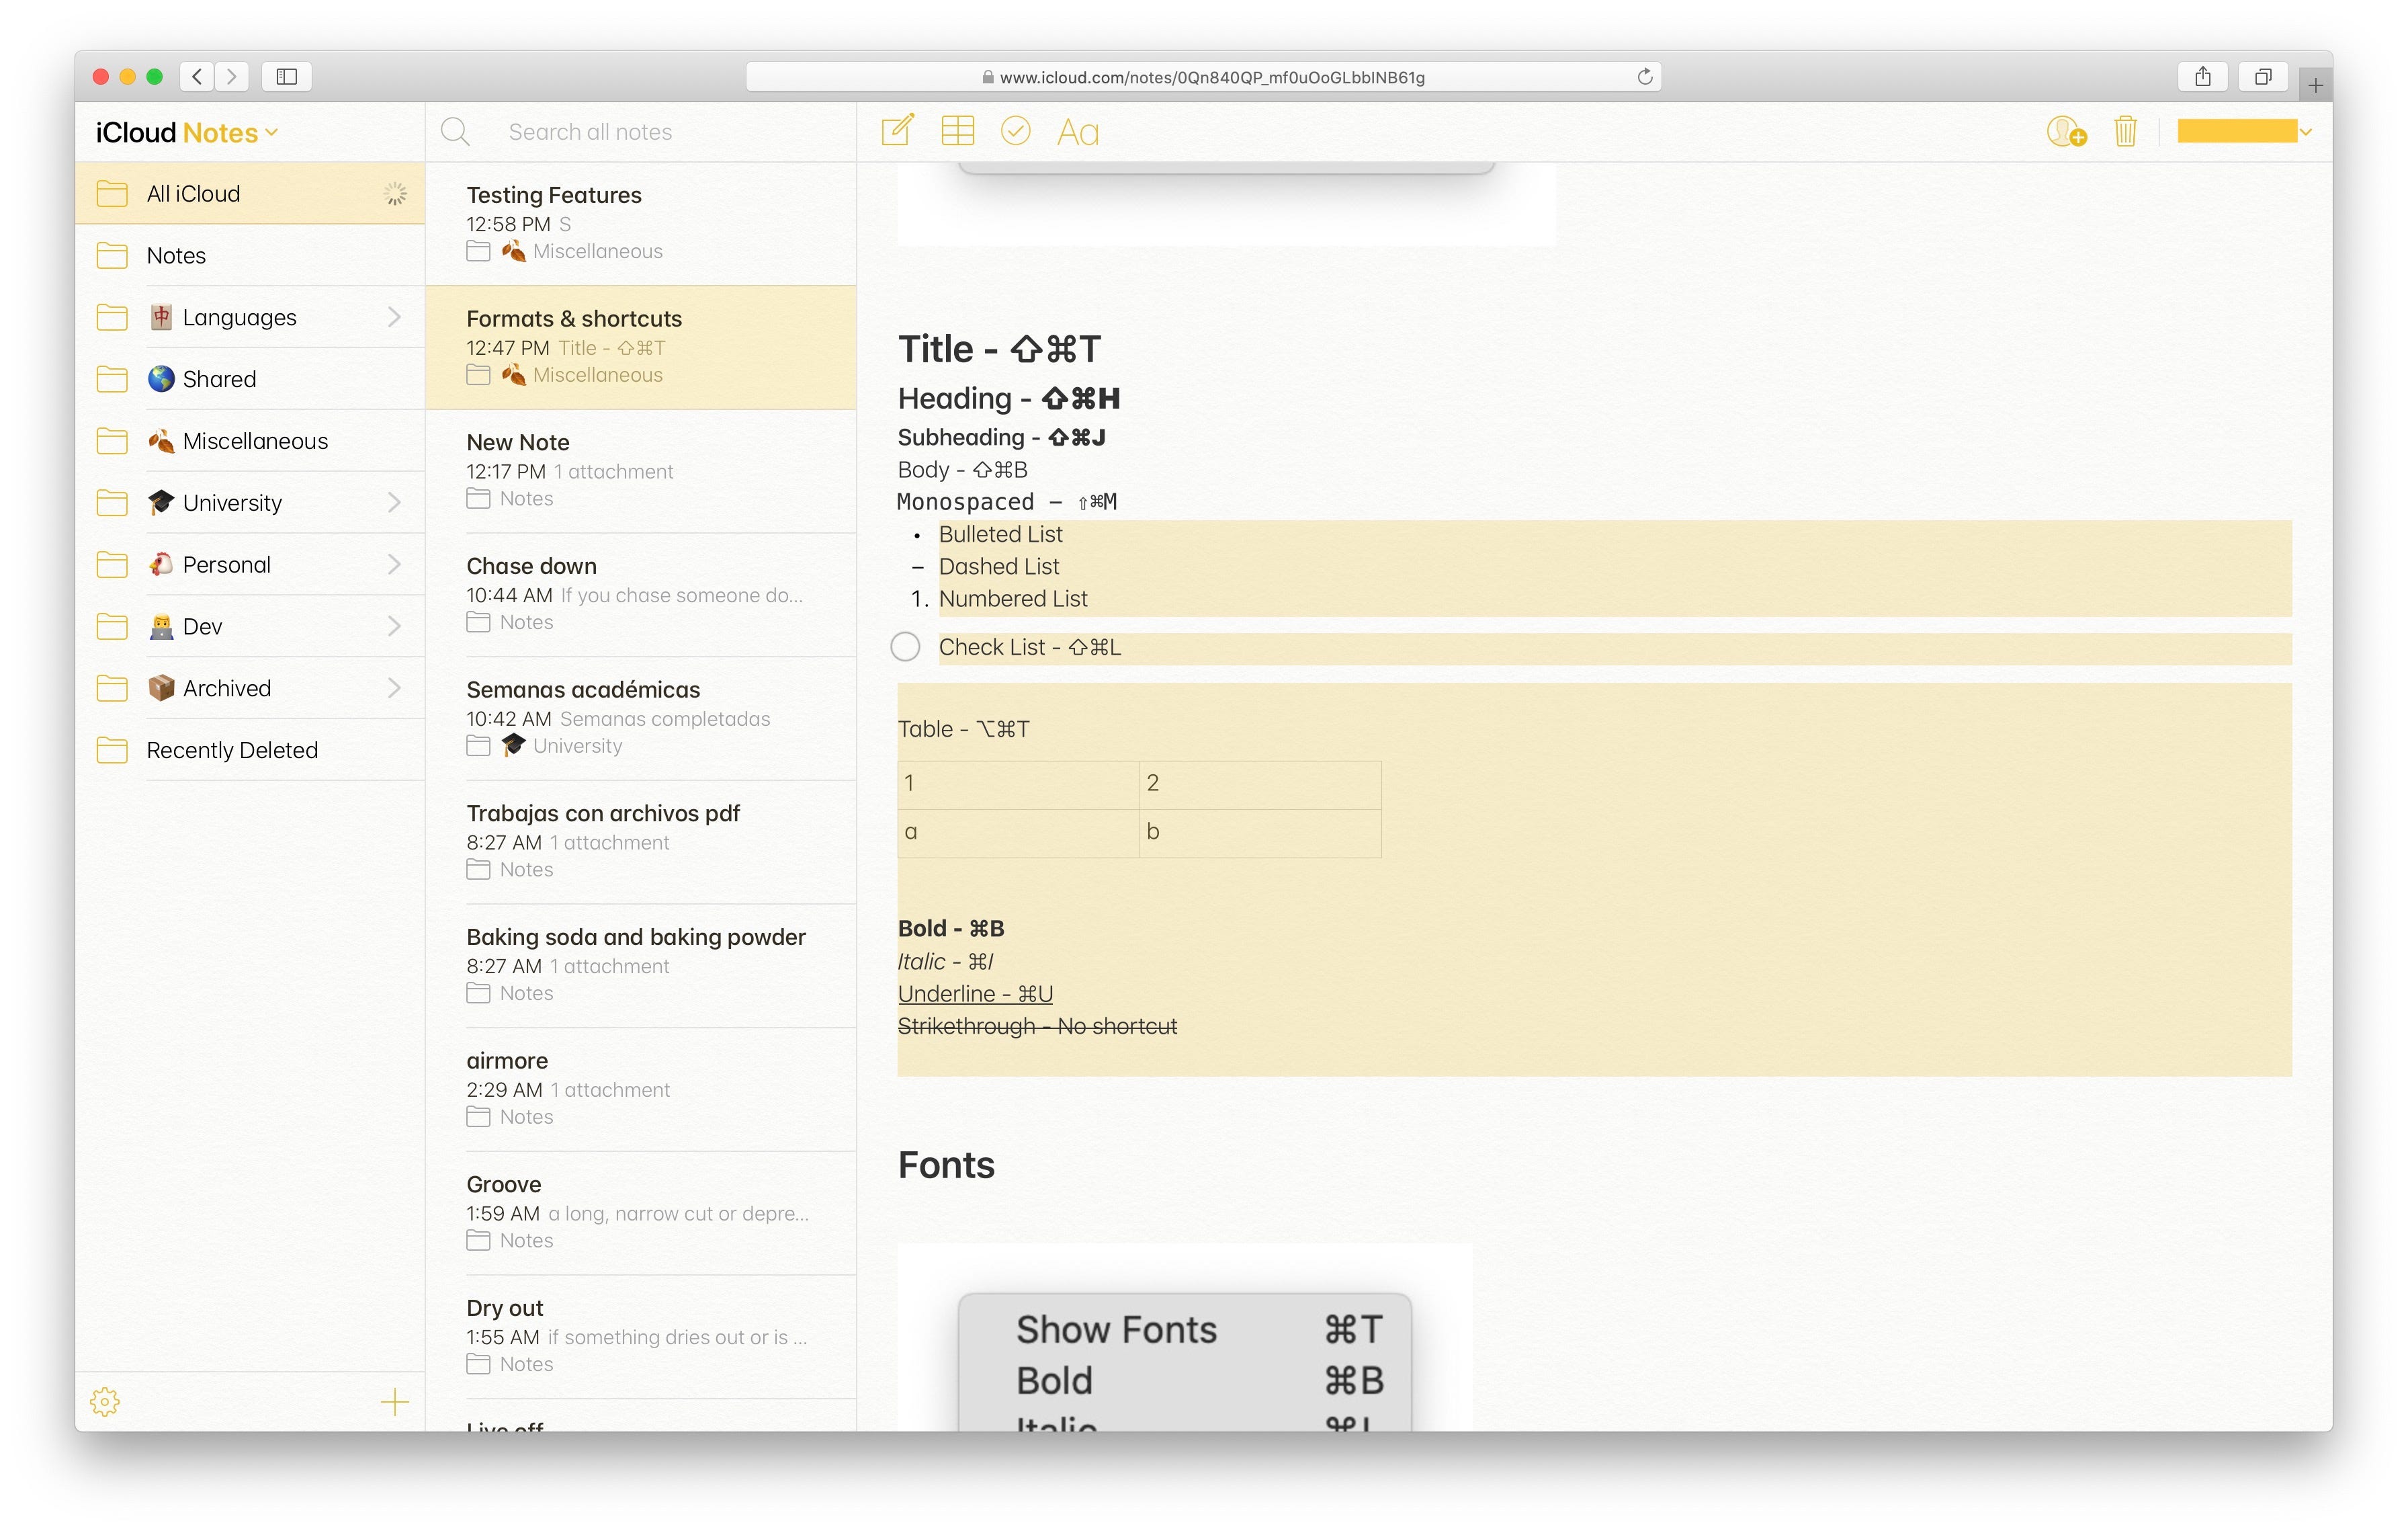This screenshot has height=1531, width=2408.
Task: Expand the University folder
Action: point(394,502)
